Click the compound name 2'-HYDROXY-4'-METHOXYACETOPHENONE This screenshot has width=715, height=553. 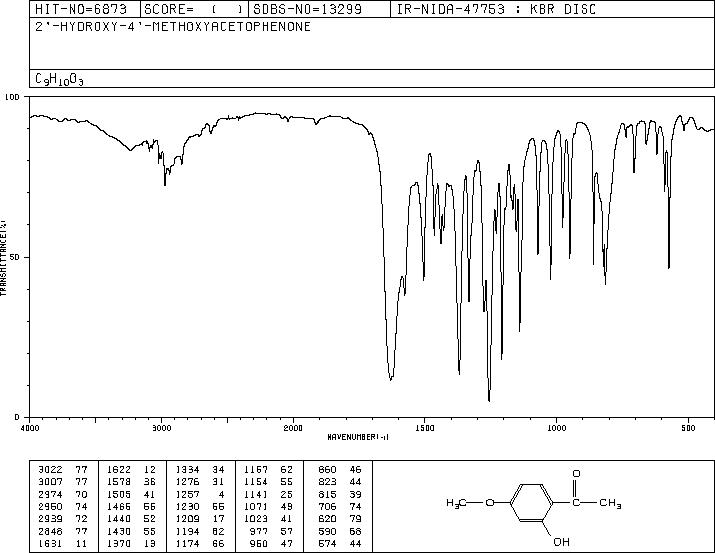point(173,26)
